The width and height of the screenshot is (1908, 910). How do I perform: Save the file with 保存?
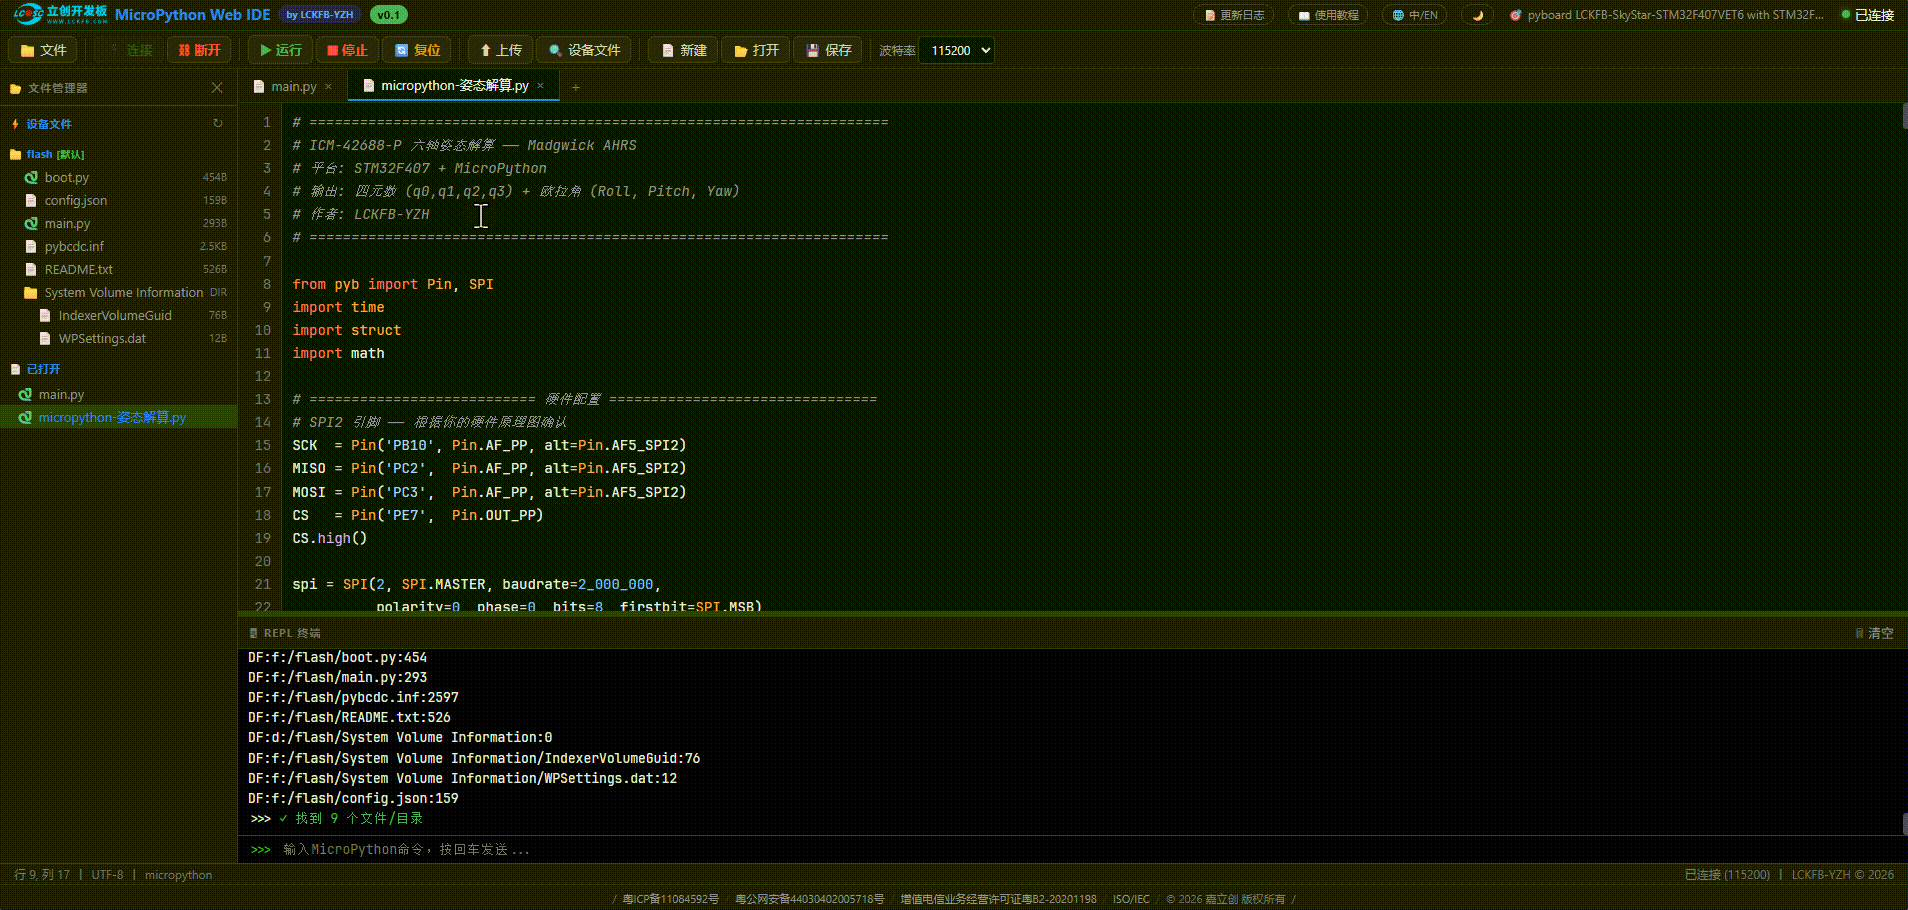point(828,50)
